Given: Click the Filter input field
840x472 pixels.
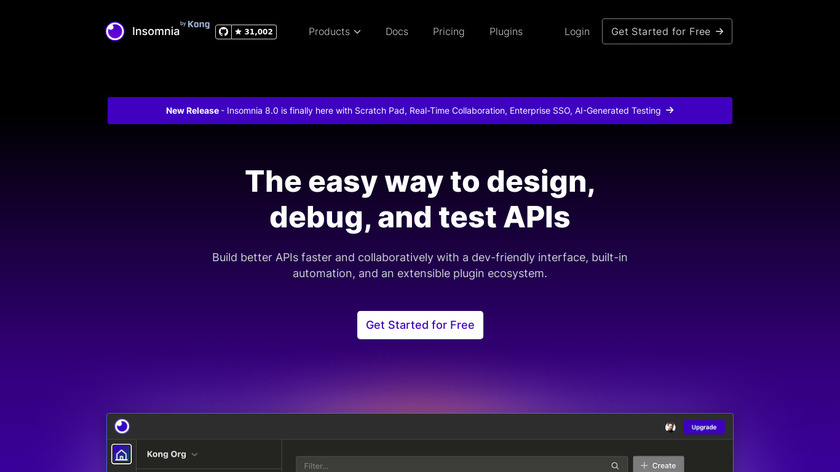Looking at the screenshot, I should pyautogui.click(x=461, y=464).
